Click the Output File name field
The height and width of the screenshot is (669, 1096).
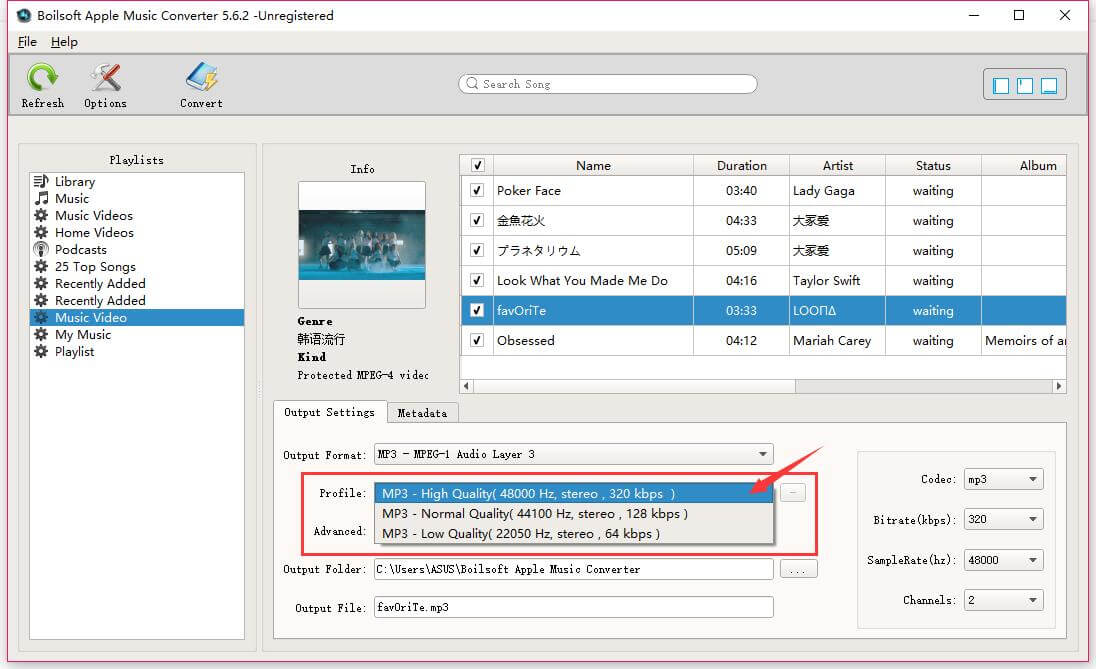point(573,607)
